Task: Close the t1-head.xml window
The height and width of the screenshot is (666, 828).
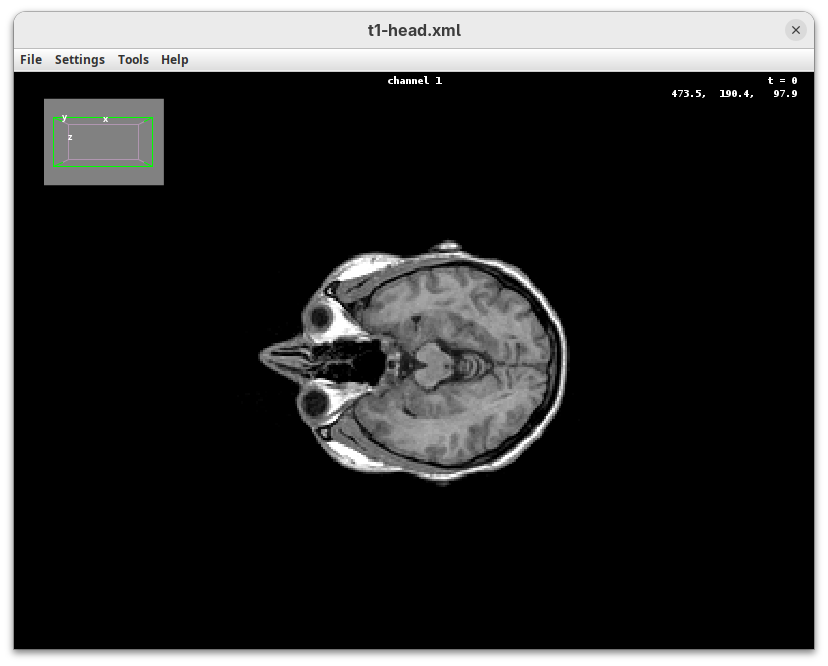Action: point(796,30)
